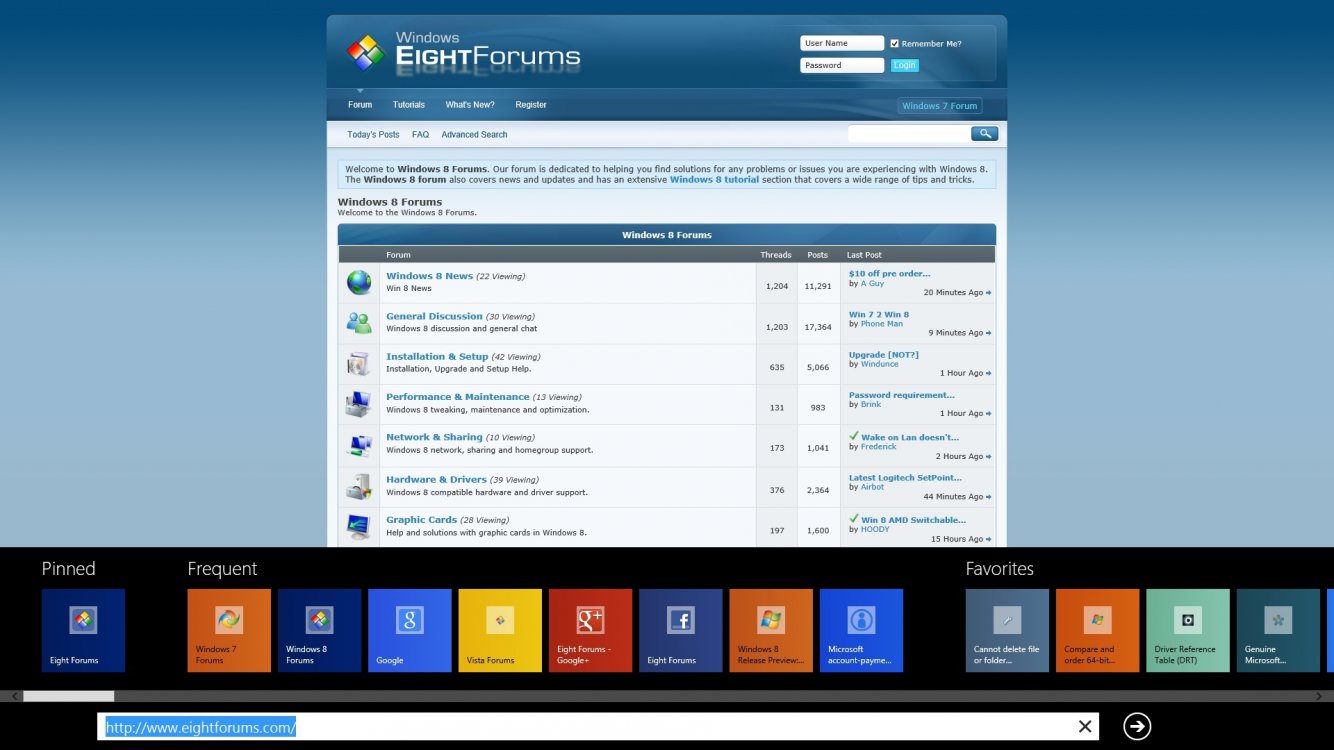Click the forum search magnifier button
Image resolution: width=1334 pixels, height=750 pixels.
(x=984, y=134)
